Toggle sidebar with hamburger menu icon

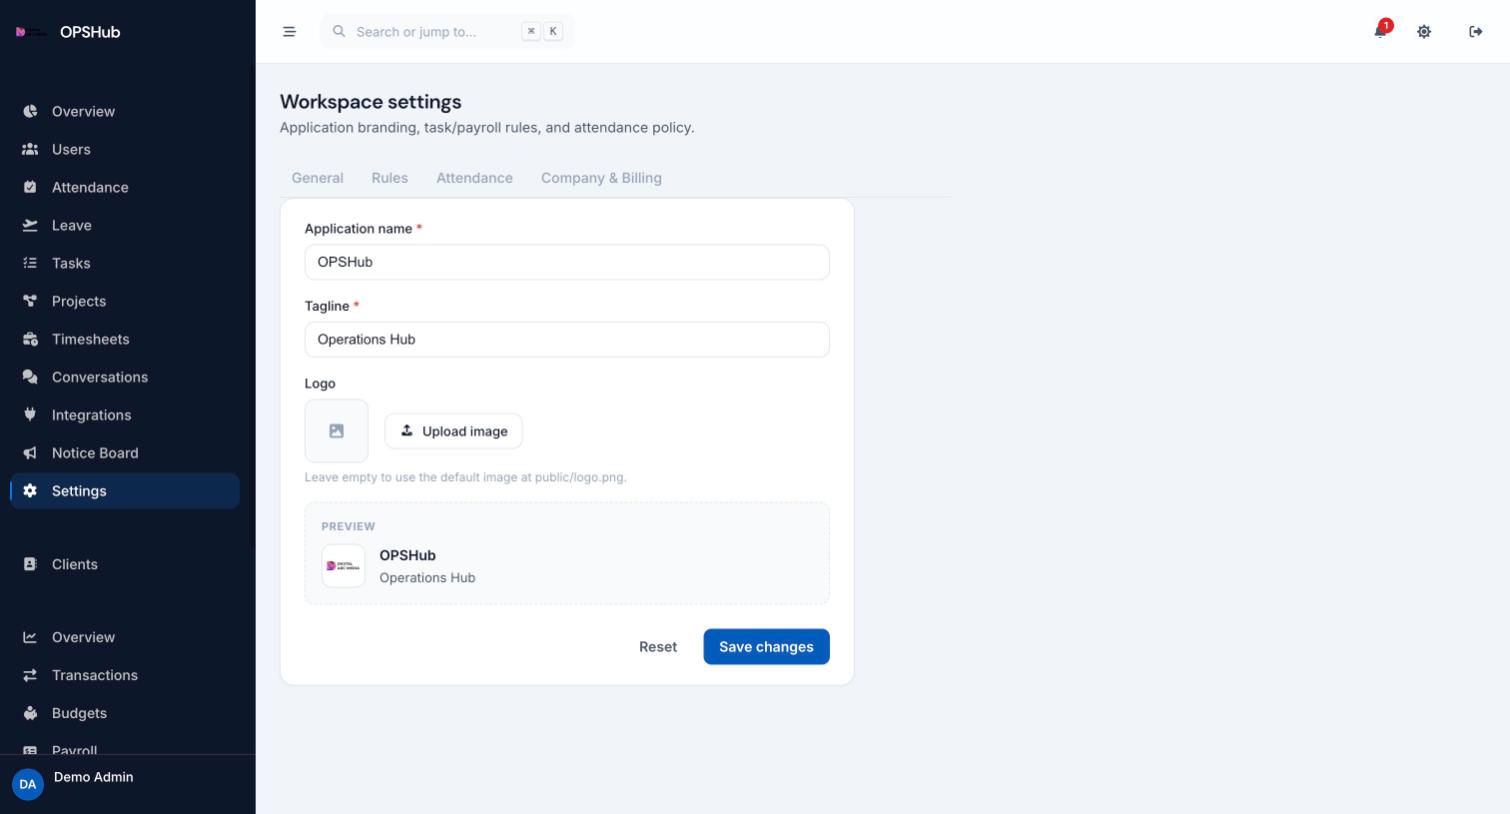point(289,32)
